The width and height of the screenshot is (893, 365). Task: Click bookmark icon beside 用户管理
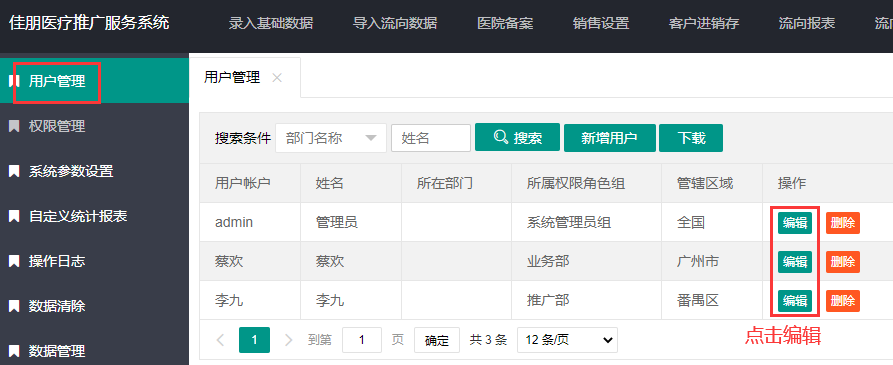(14, 81)
